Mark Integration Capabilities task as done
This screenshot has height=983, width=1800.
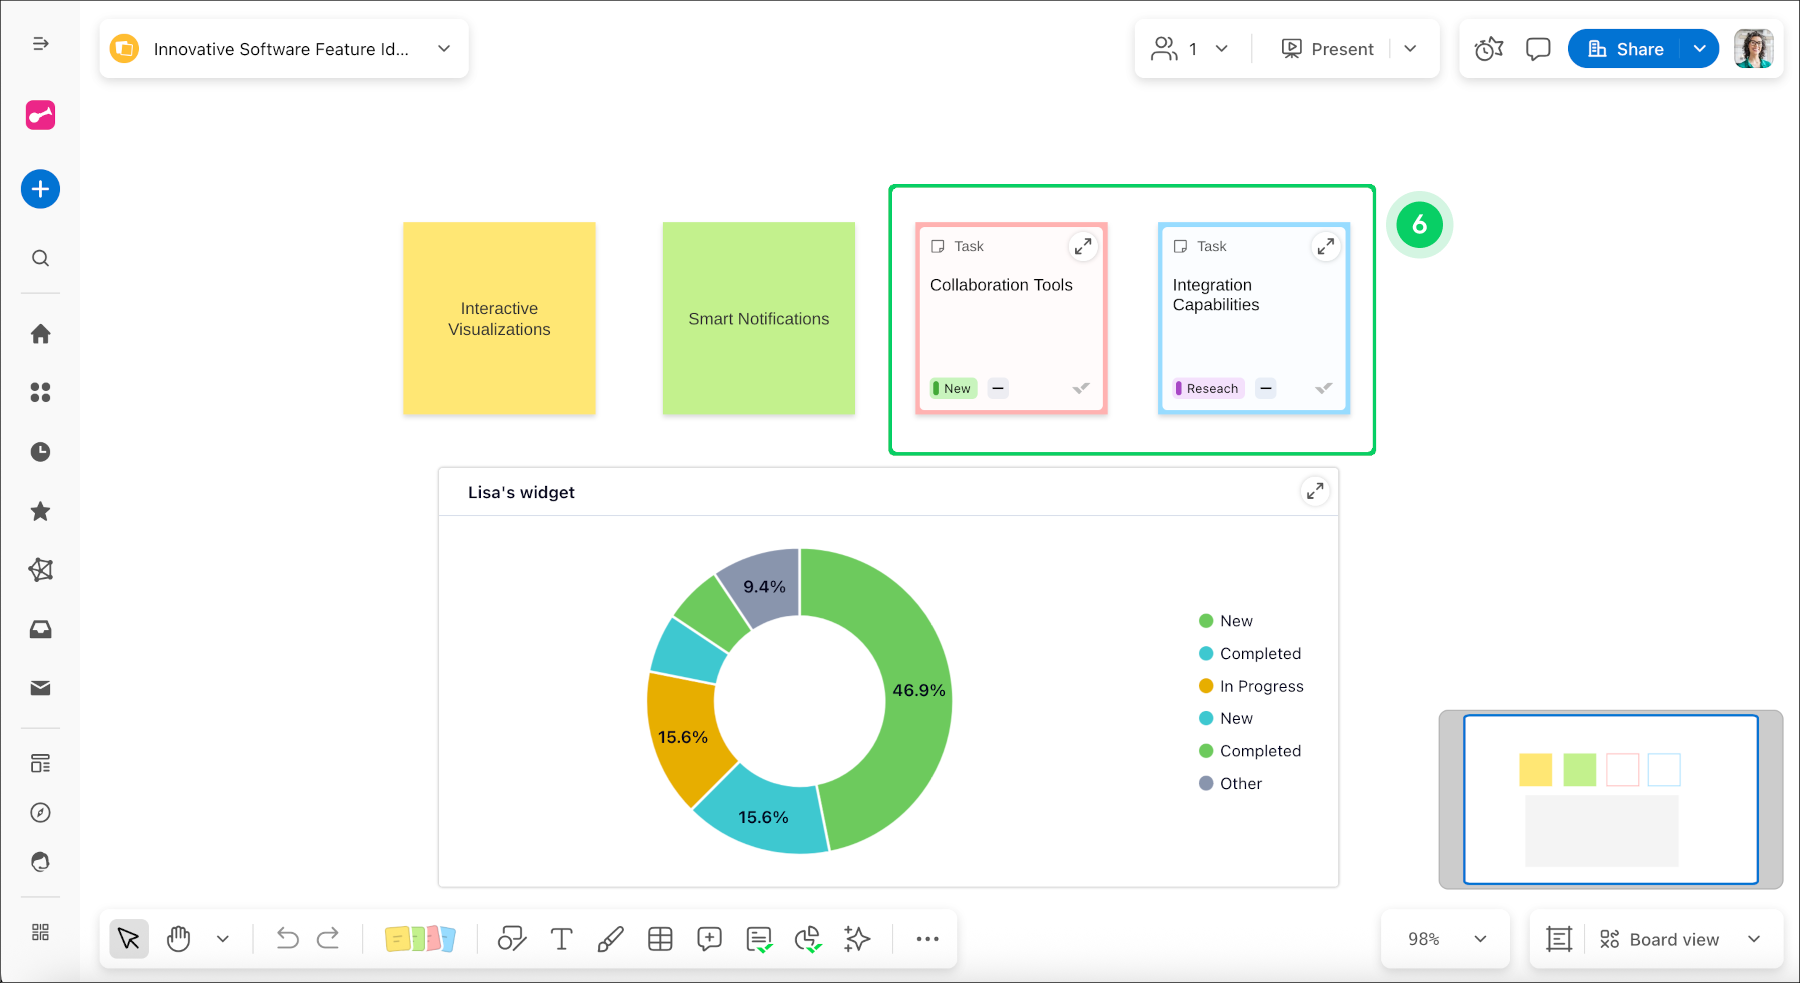1323,388
